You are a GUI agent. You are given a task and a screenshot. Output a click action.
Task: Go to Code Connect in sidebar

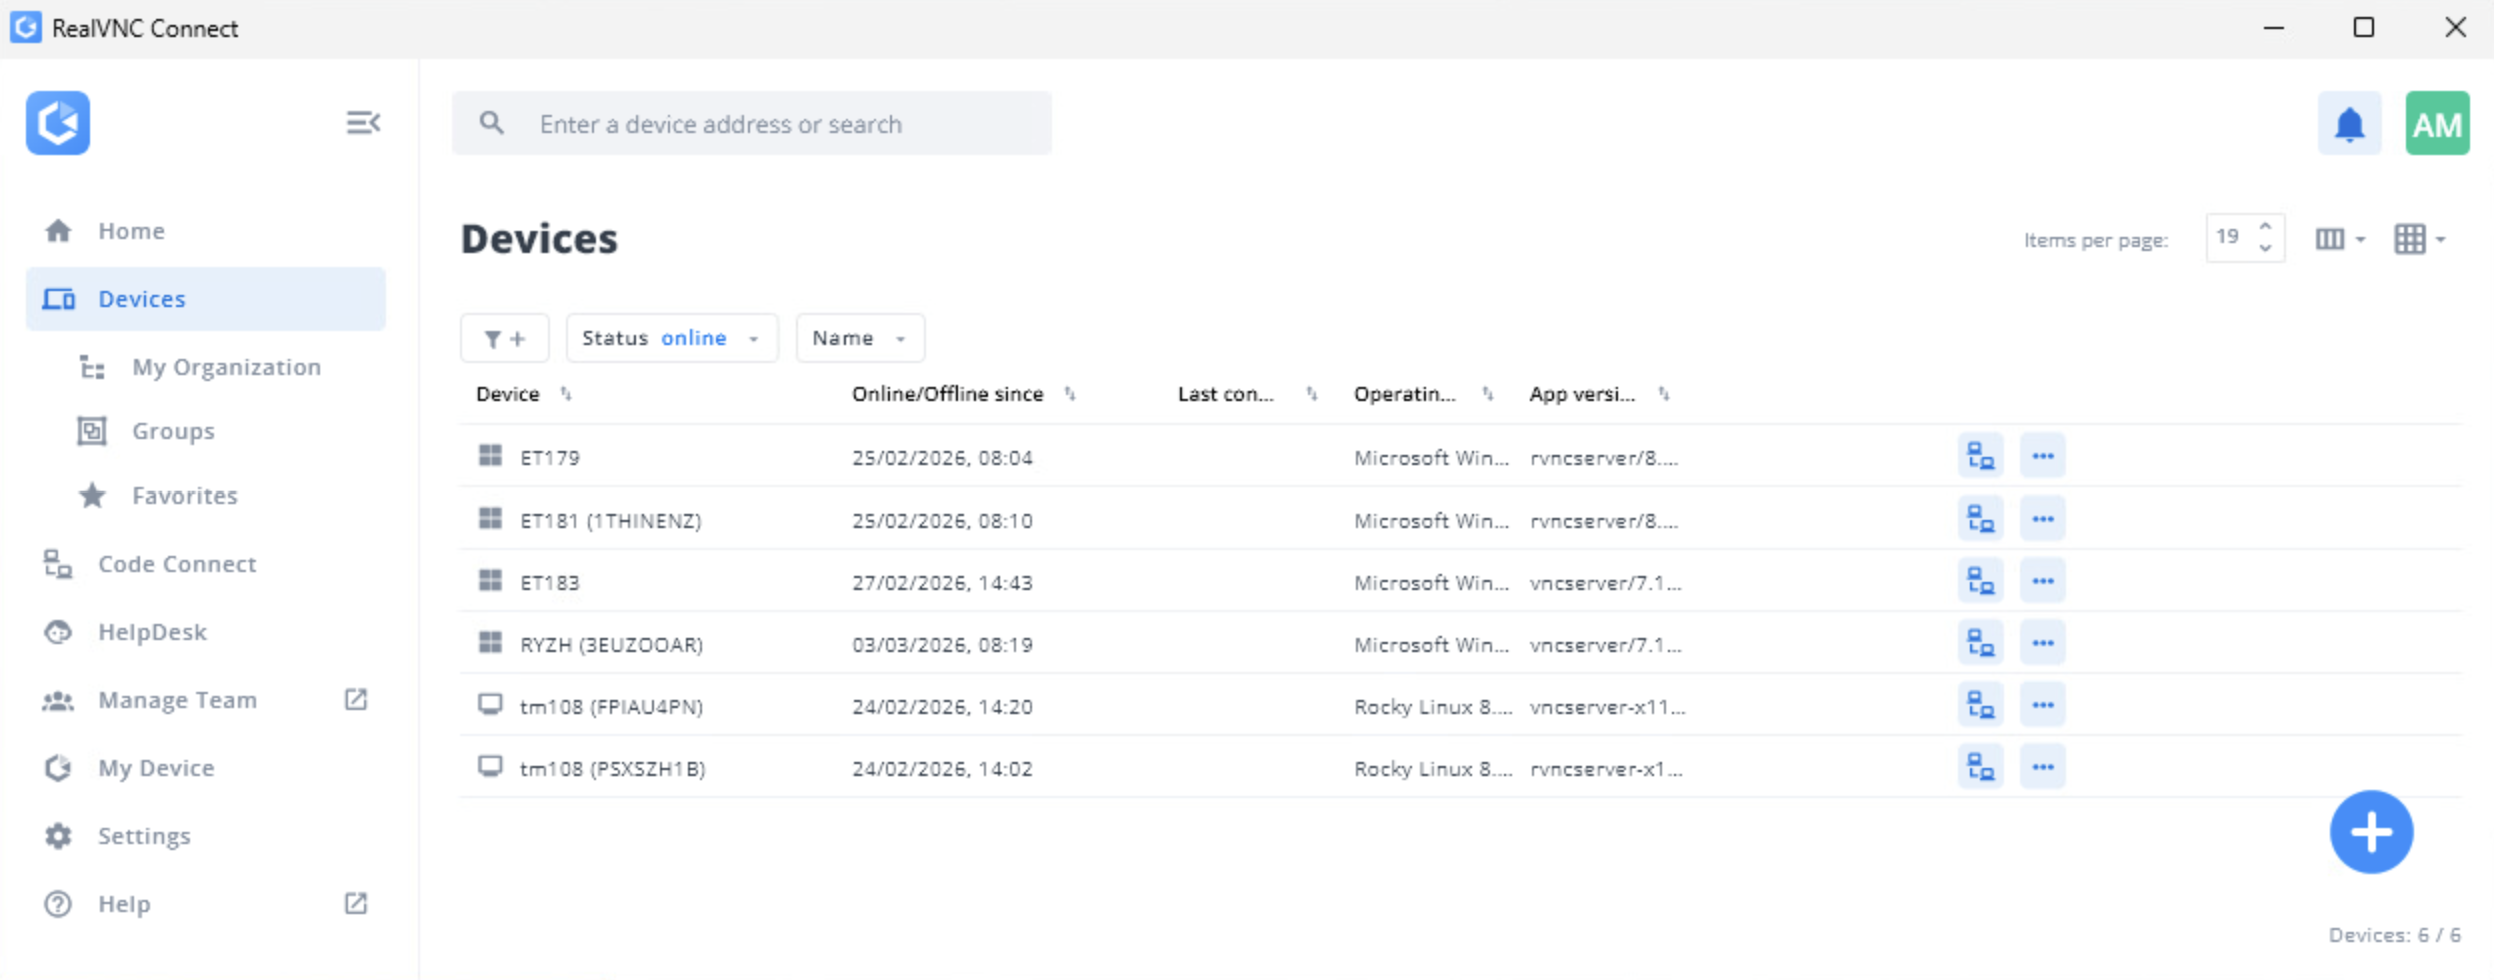(177, 564)
